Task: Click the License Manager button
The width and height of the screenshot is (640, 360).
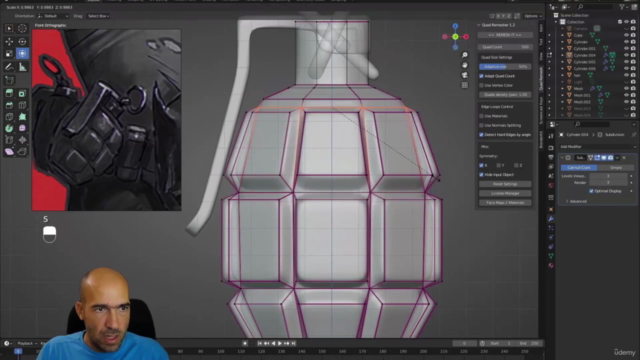Action: point(505,193)
